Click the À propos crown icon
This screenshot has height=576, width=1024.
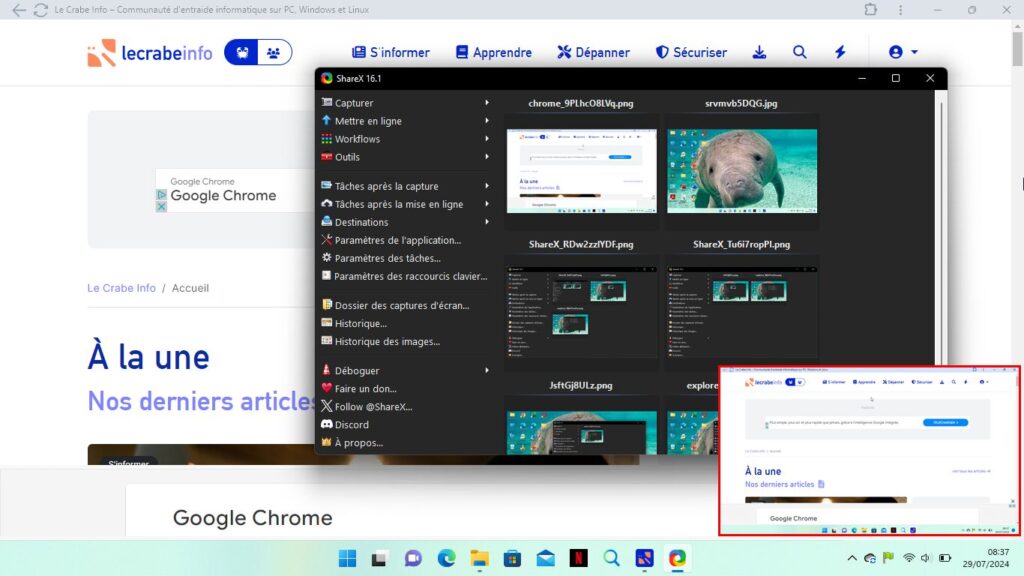coord(327,442)
